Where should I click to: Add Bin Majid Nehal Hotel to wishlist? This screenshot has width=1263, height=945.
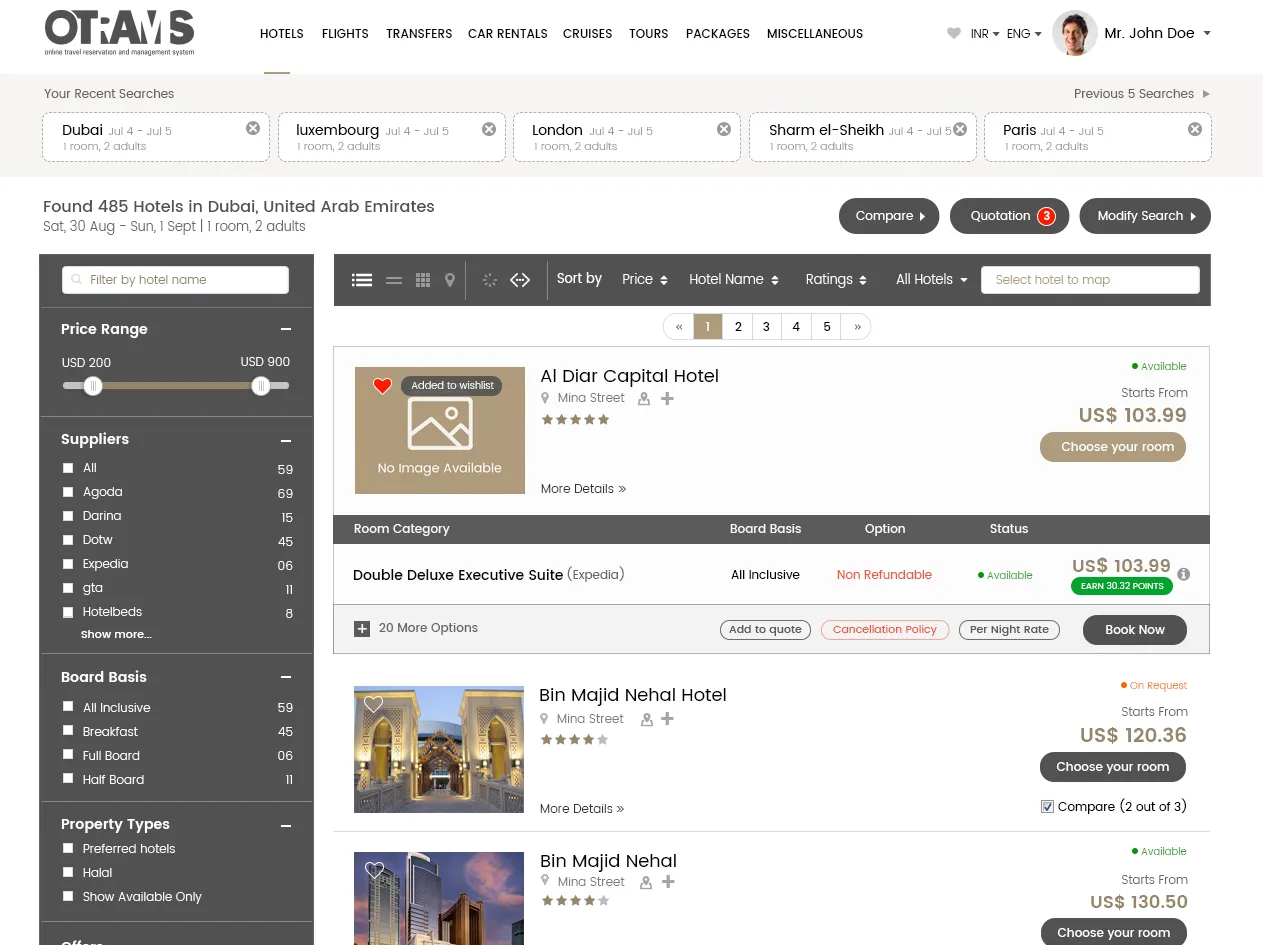(373, 704)
